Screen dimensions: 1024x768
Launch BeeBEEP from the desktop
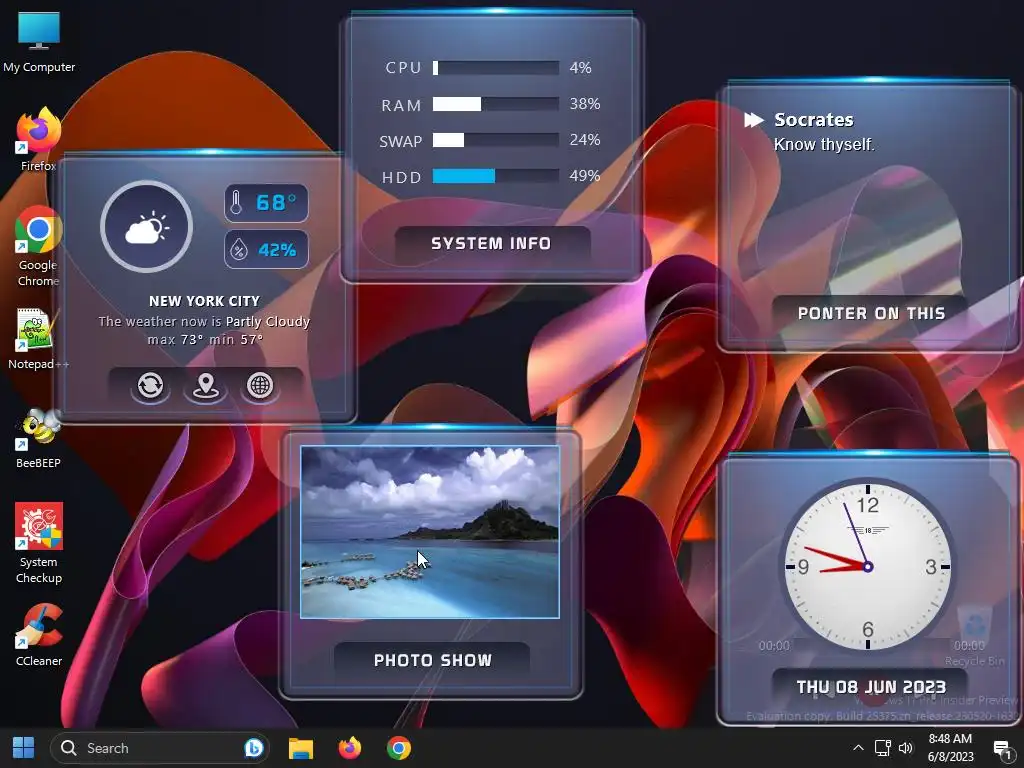[39, 438]
